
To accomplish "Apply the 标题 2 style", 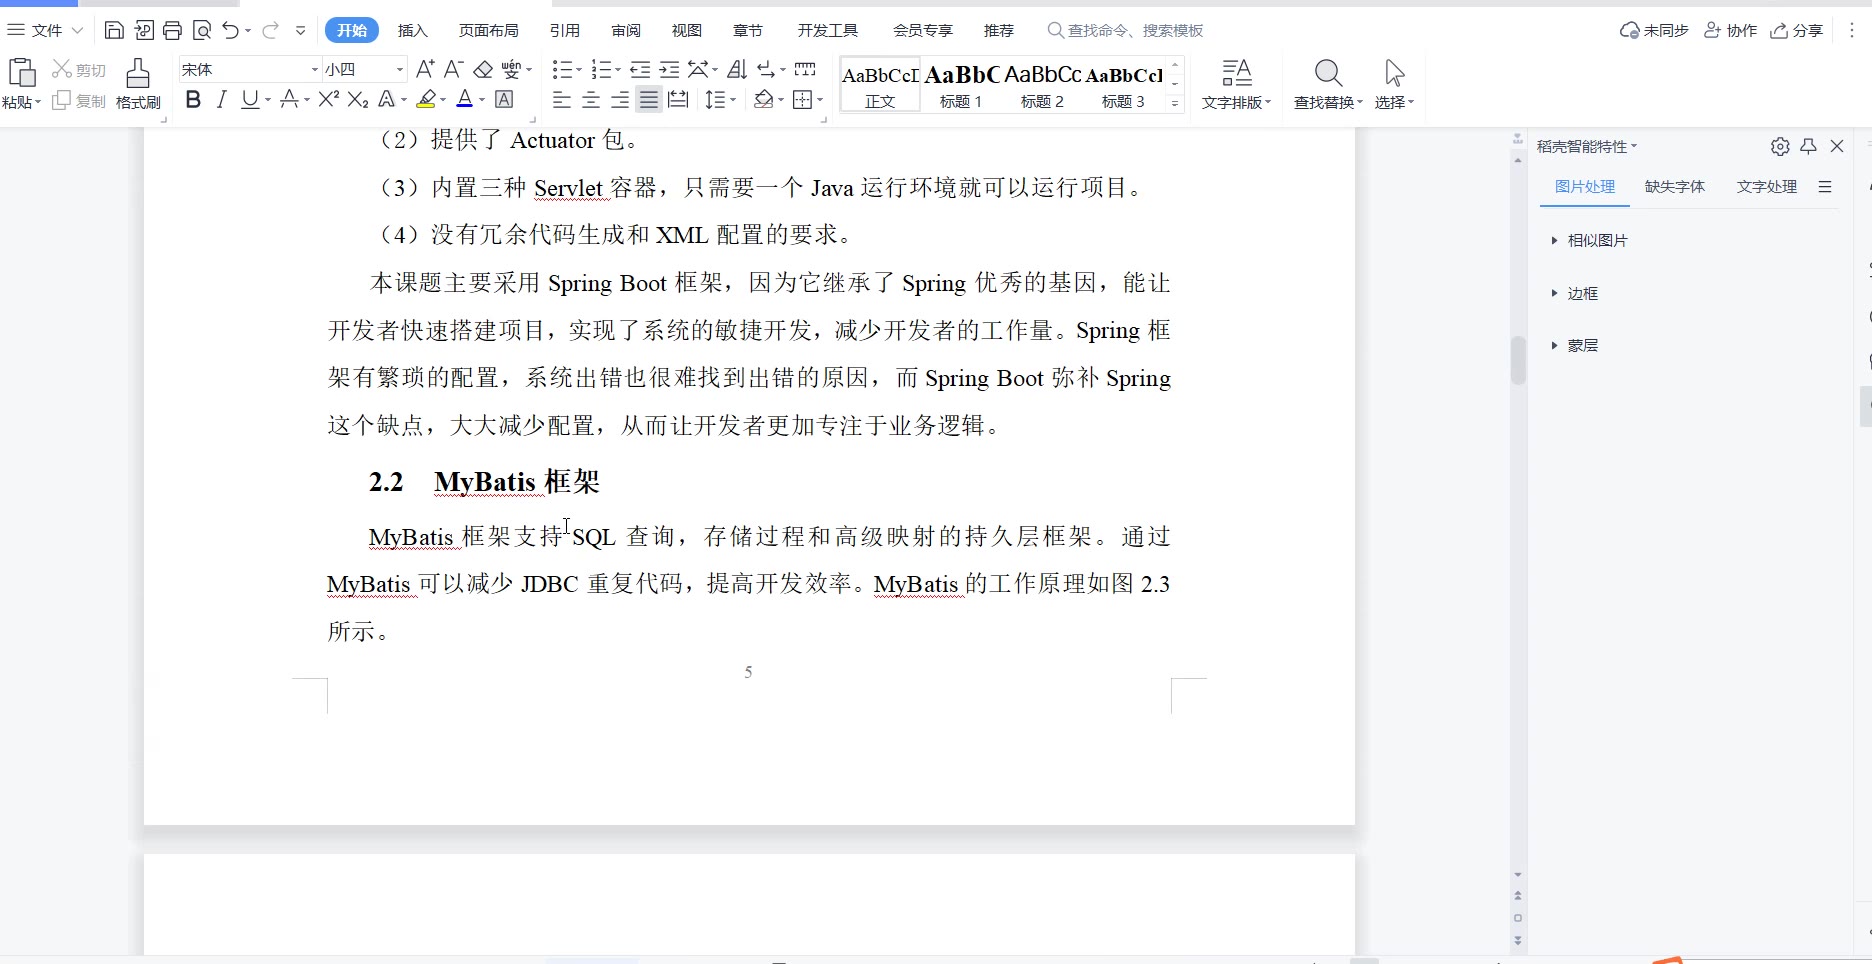I will click(x=1042, y=85).
